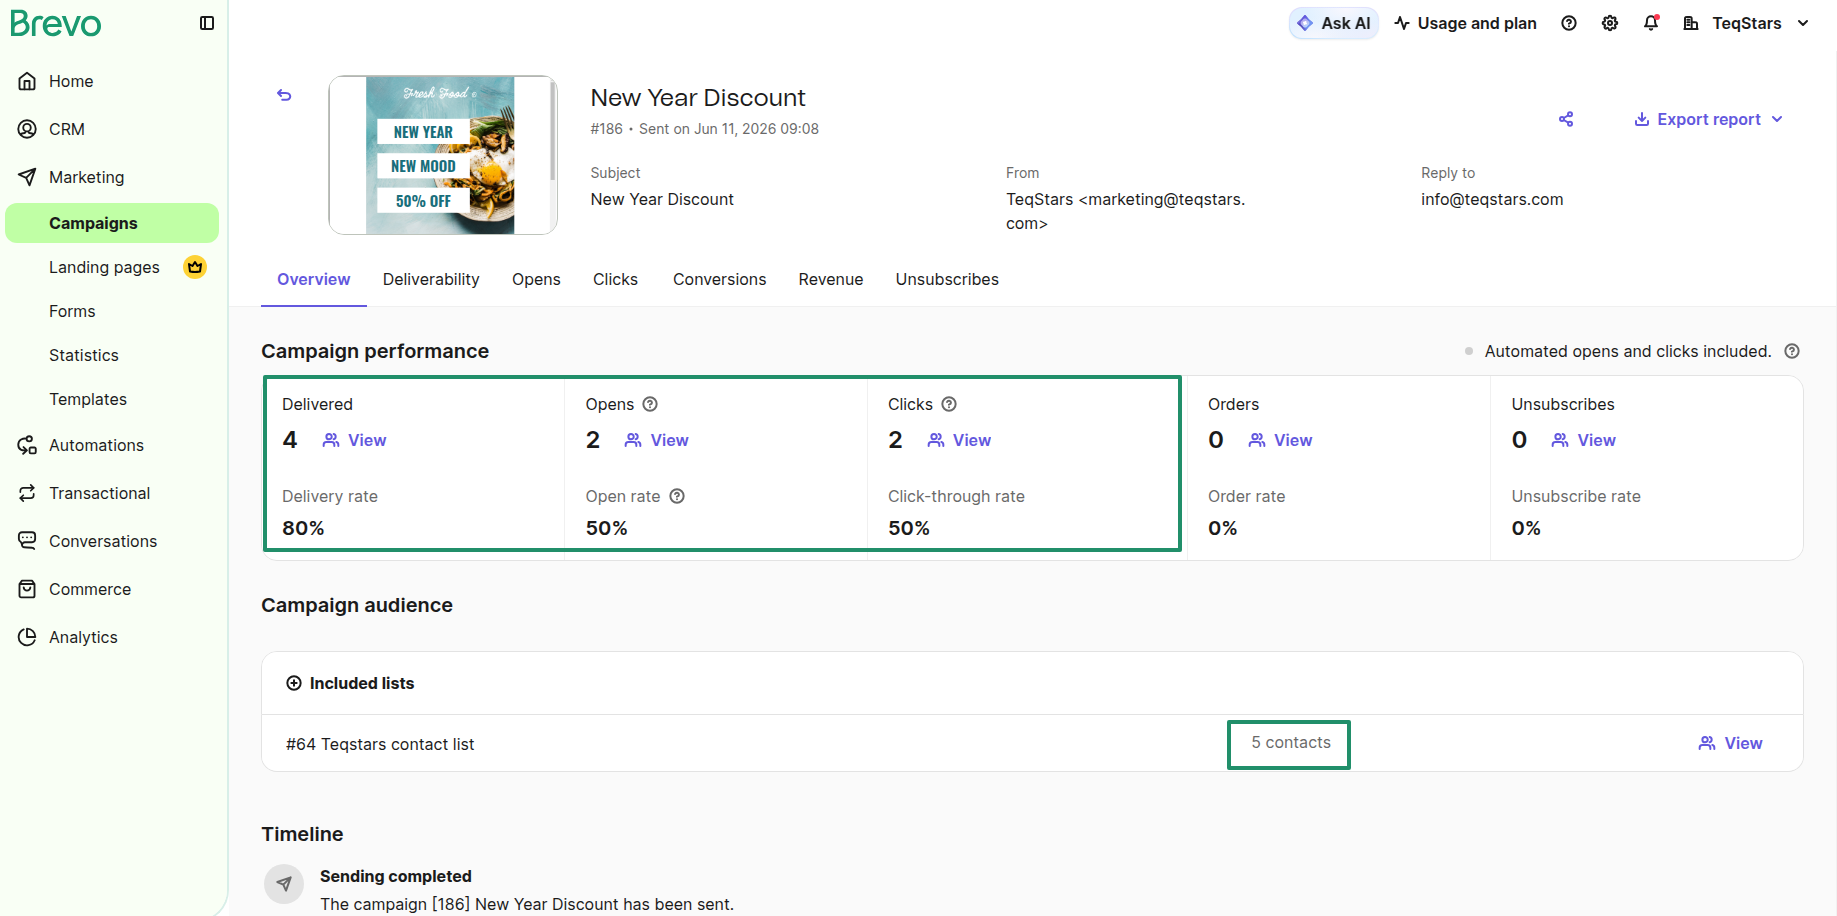Open Forms in sidebar
This screenshot has width=1837, height=916.
pyautogui.click(x=72, y=311)
